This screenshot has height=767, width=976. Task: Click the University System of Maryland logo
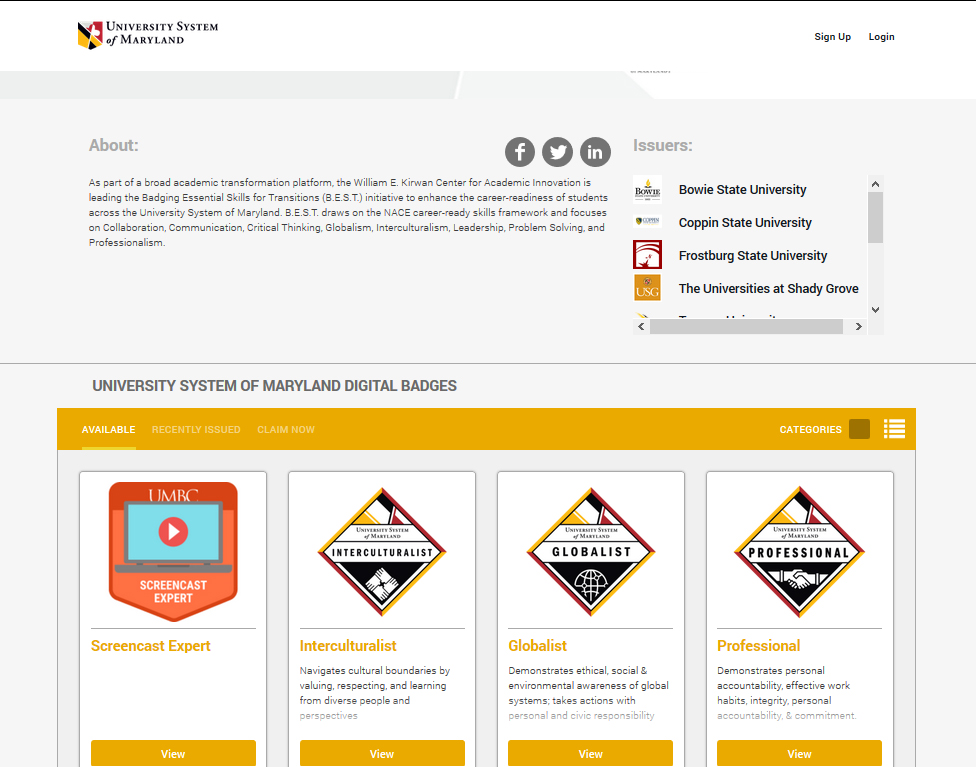pos(148,34)
